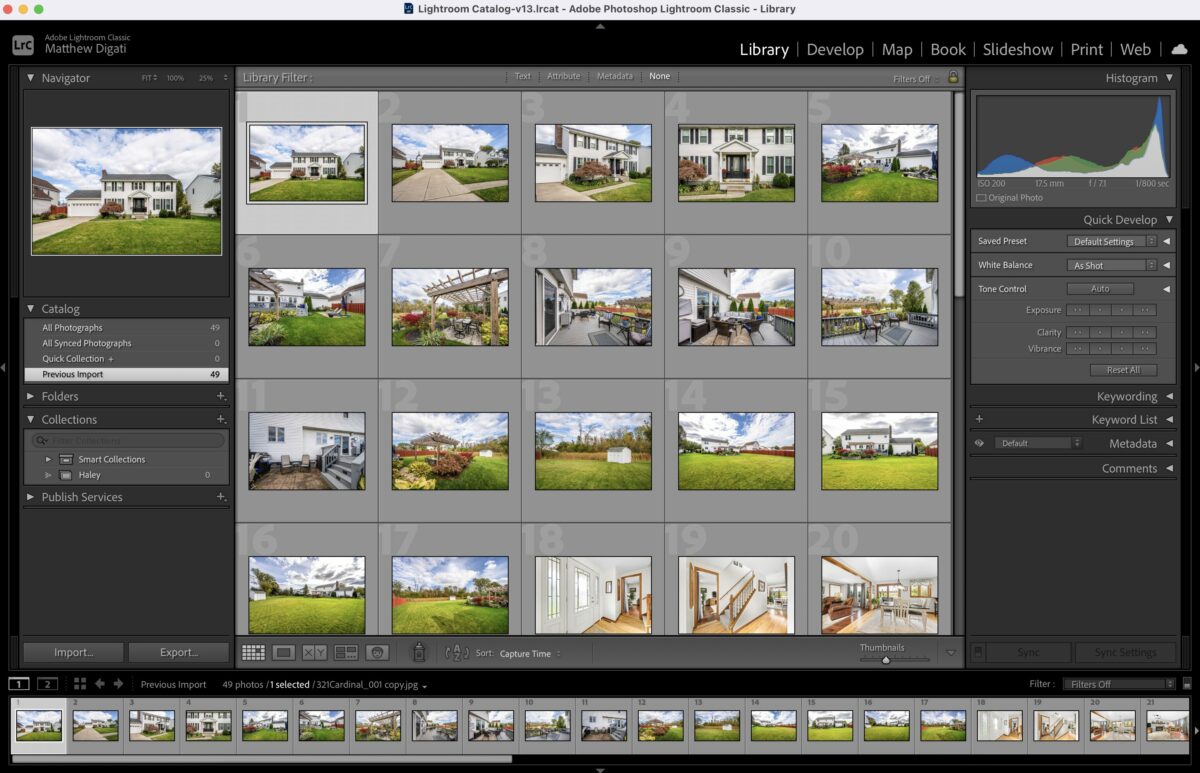Select the Attribute filter tab
This screenshot has width=1200, height=773.
click(x=564, y=76)
